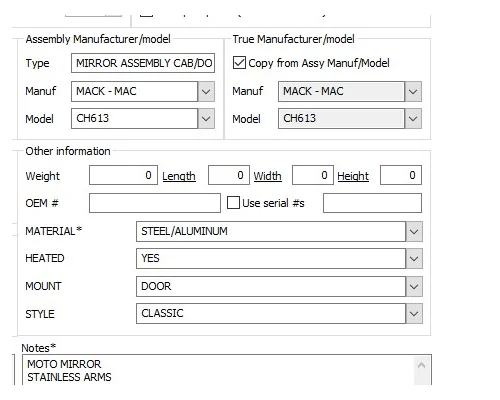Select the STEEL/ALUMINUM material value
This screenshot has width=500, height=400.
[184, 231]
